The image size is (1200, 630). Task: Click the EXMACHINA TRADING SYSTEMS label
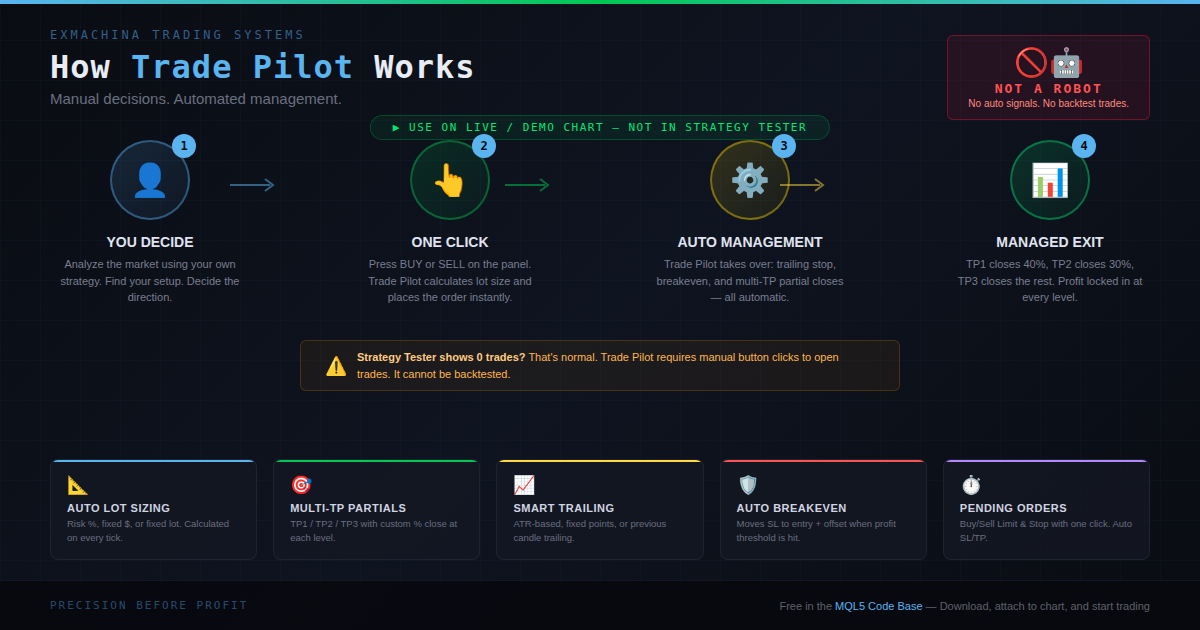coord(177,35)
